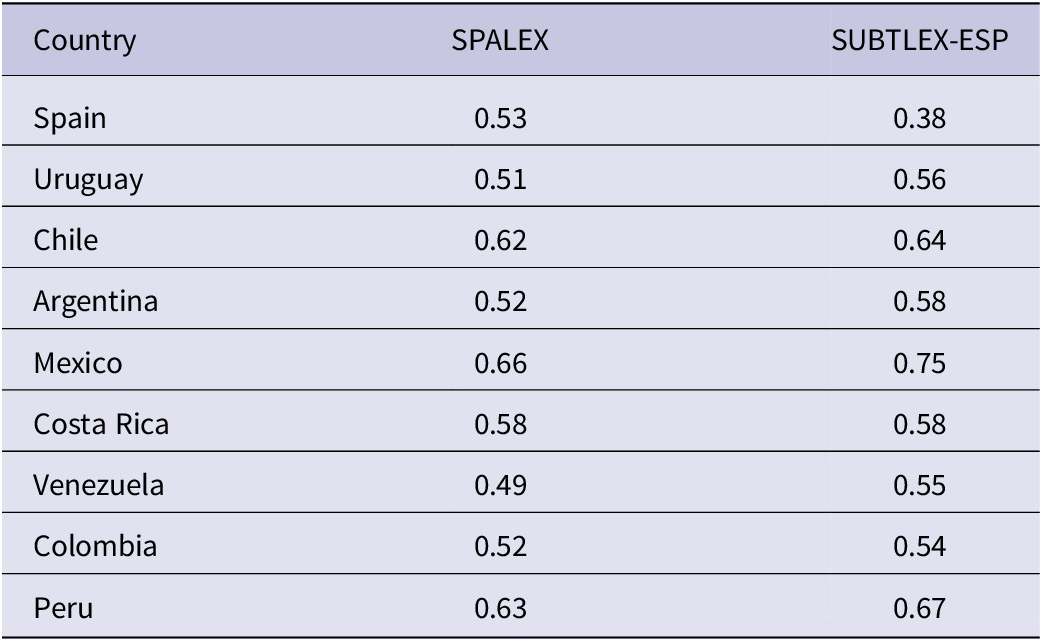
Task: Click the Argentina country cell
Action: (x=96, y=302)
